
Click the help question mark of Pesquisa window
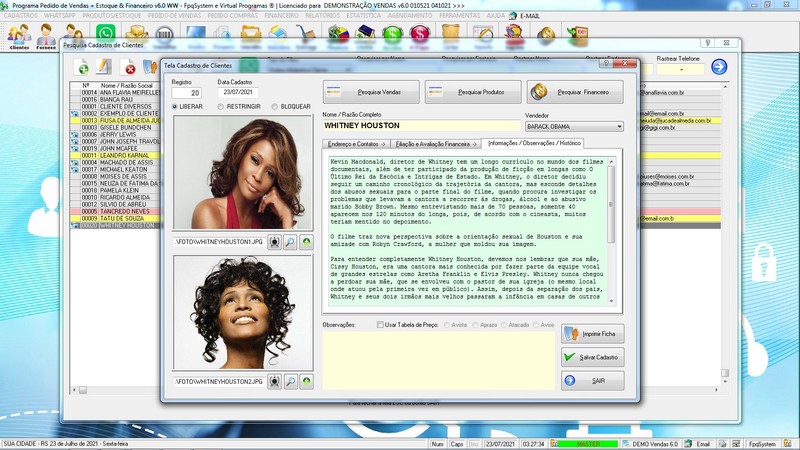708,43
